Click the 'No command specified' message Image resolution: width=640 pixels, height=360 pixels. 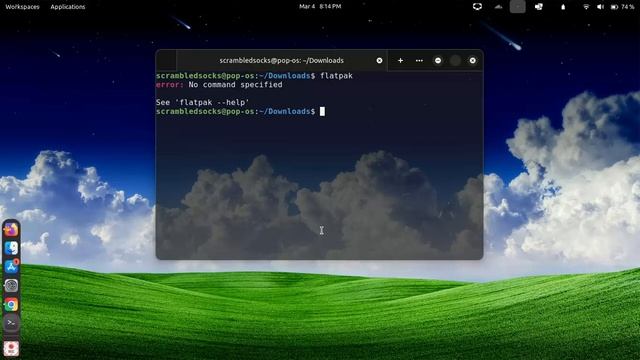click(x=236, y=84)
